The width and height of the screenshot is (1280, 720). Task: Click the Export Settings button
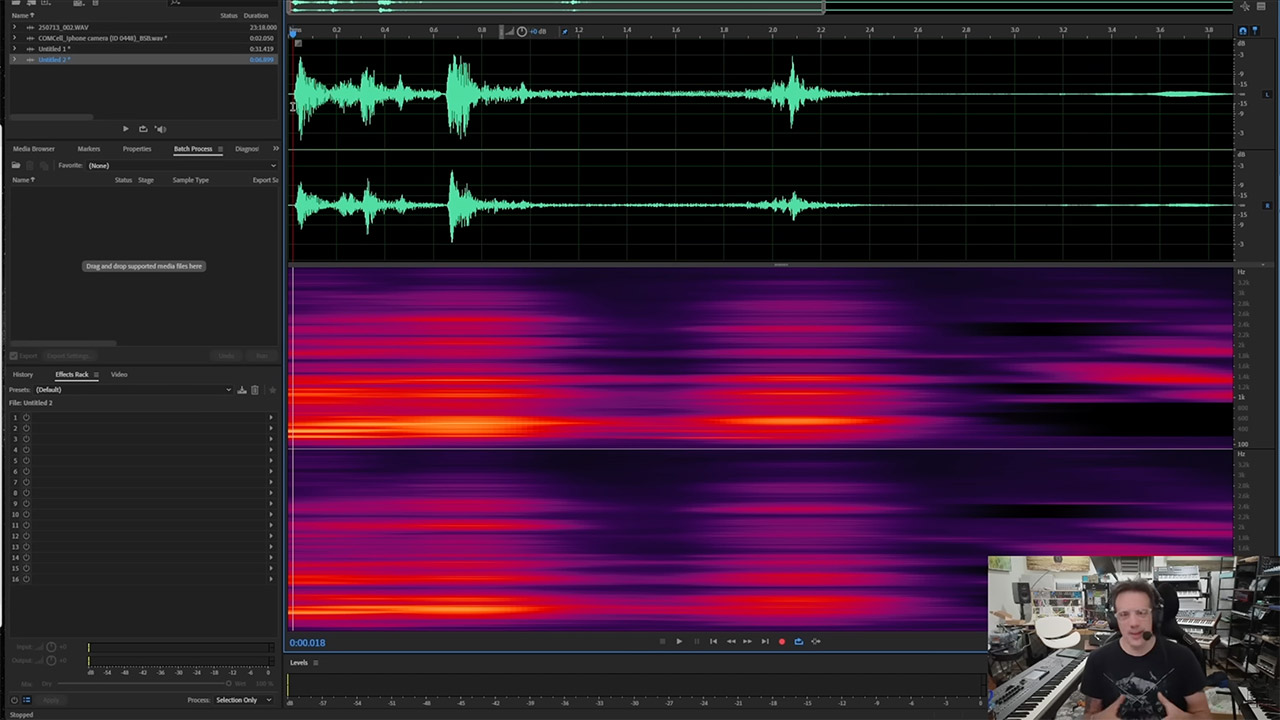click(69, 356)
